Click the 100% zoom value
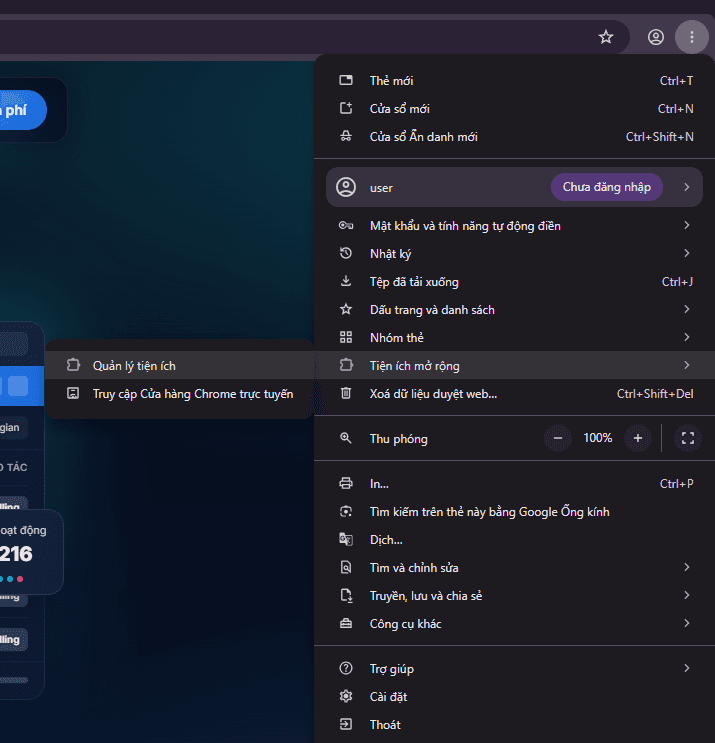Screen dimensions: 715x743 click(597, 437)
